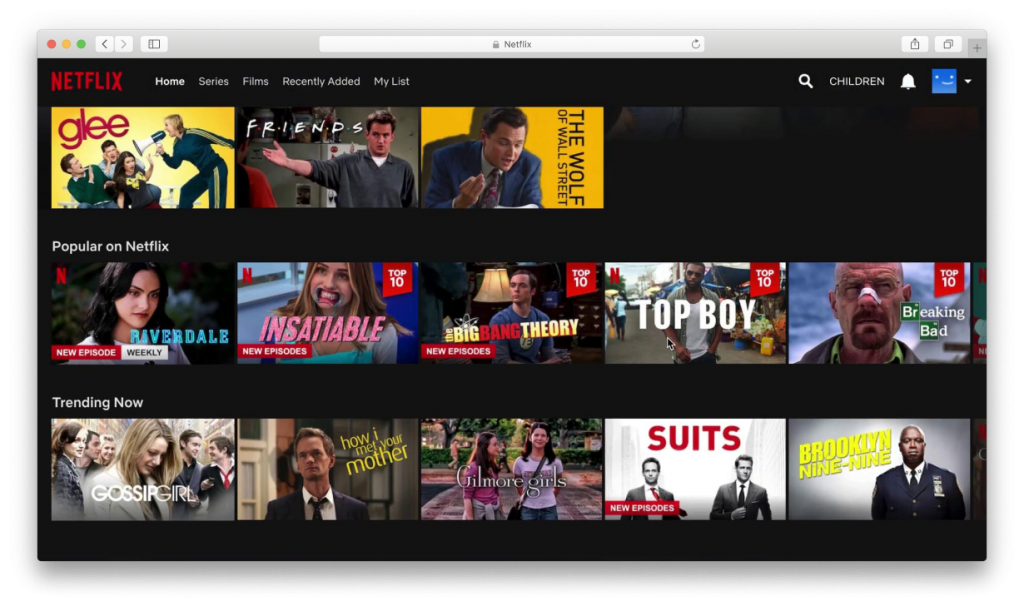
Task: Click Big Bang Theory's New Episodes badge
Action: point(458,351)
